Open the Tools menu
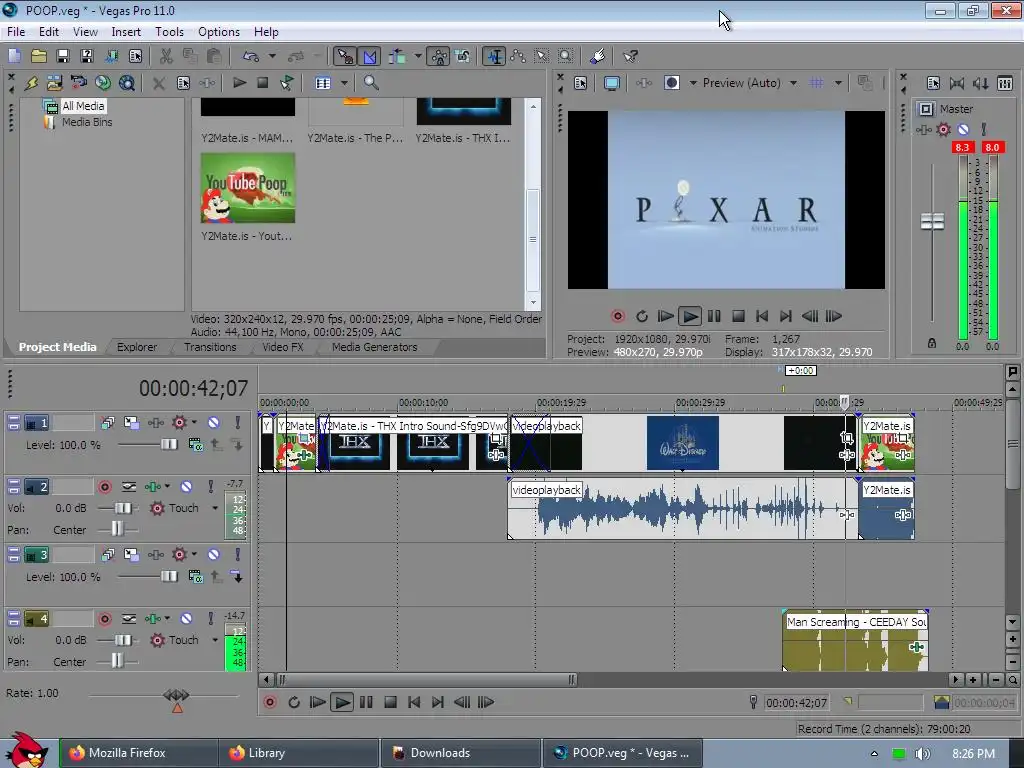1024x768 pixels. point(169,31)
